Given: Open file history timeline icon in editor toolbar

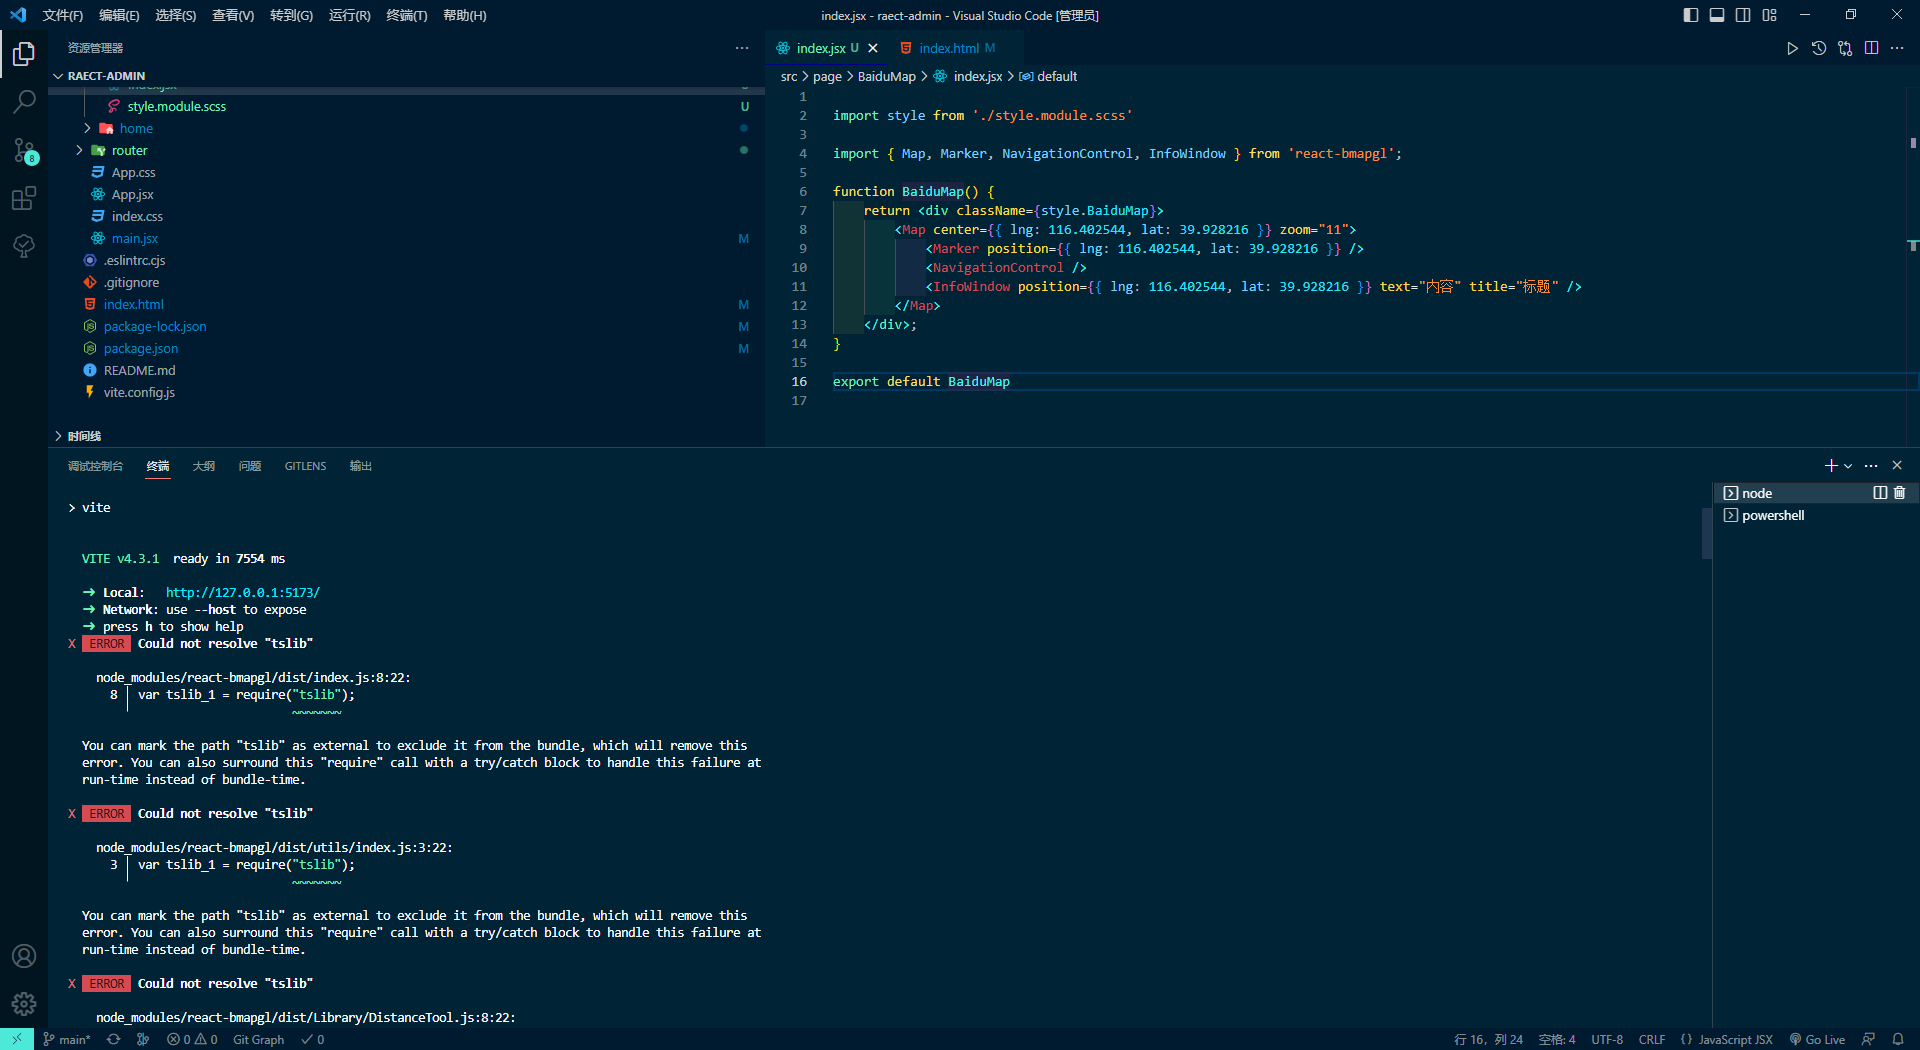Looking at the screenshot, I should [1819, 48].
